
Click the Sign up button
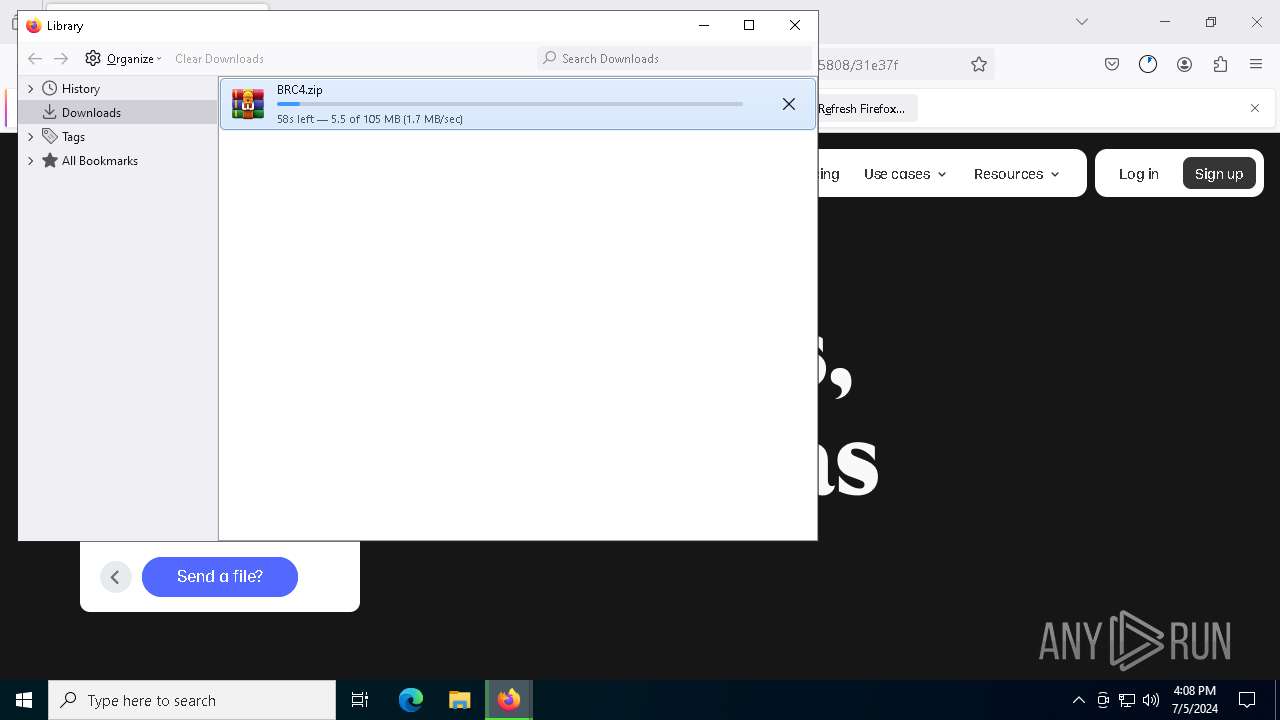coord(1219,174)
